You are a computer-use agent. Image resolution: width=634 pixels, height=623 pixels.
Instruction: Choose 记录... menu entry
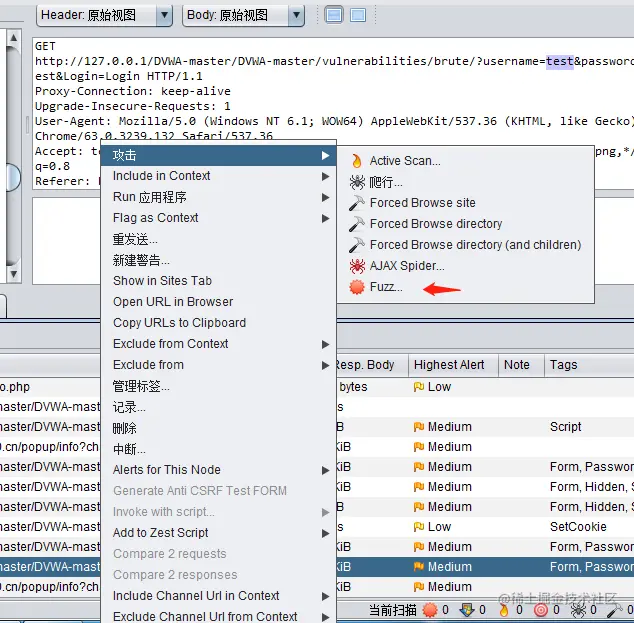[x=218, y=407]
